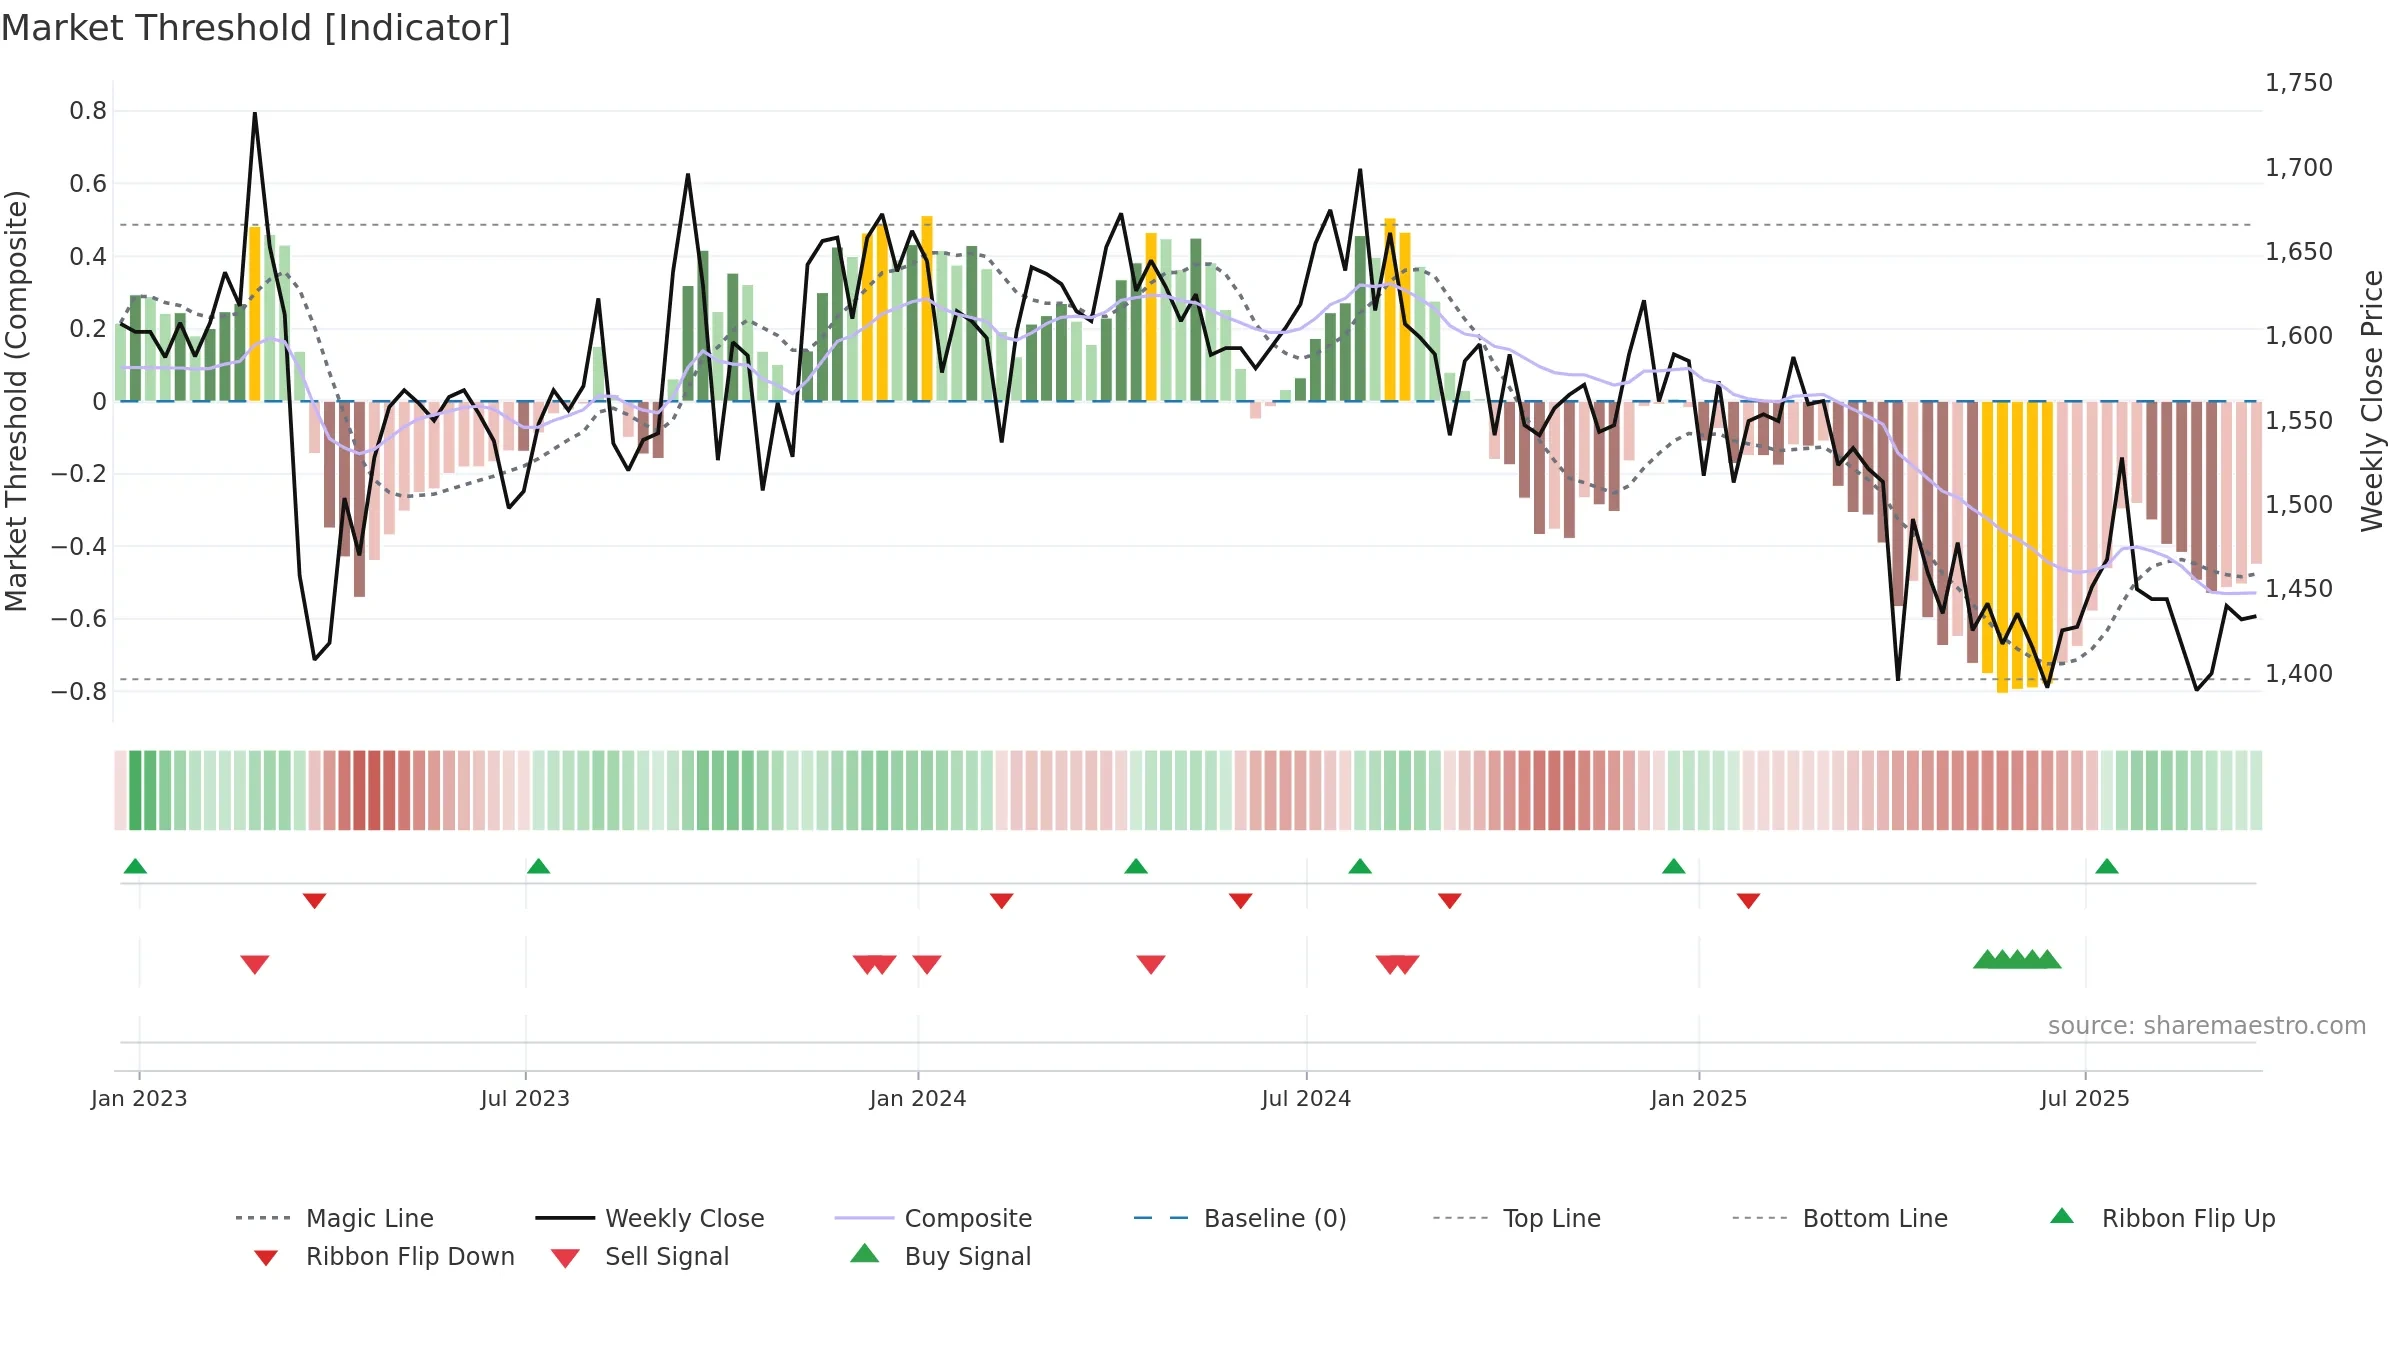Viewport: 2400px width, 1350px height.
Task: Toggle the Ribbon Flip Up legend entry
Action: (2162, 1218)
